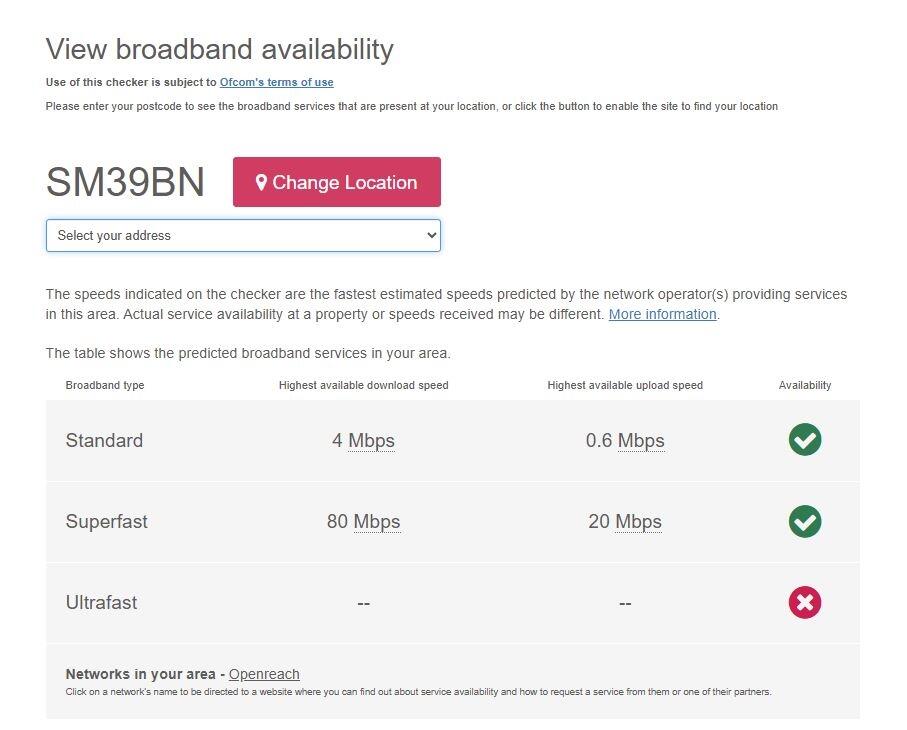This screenshot has width=907, height=730.
Task: Click the Availability column heading
Action: click(x=805, y=385)
